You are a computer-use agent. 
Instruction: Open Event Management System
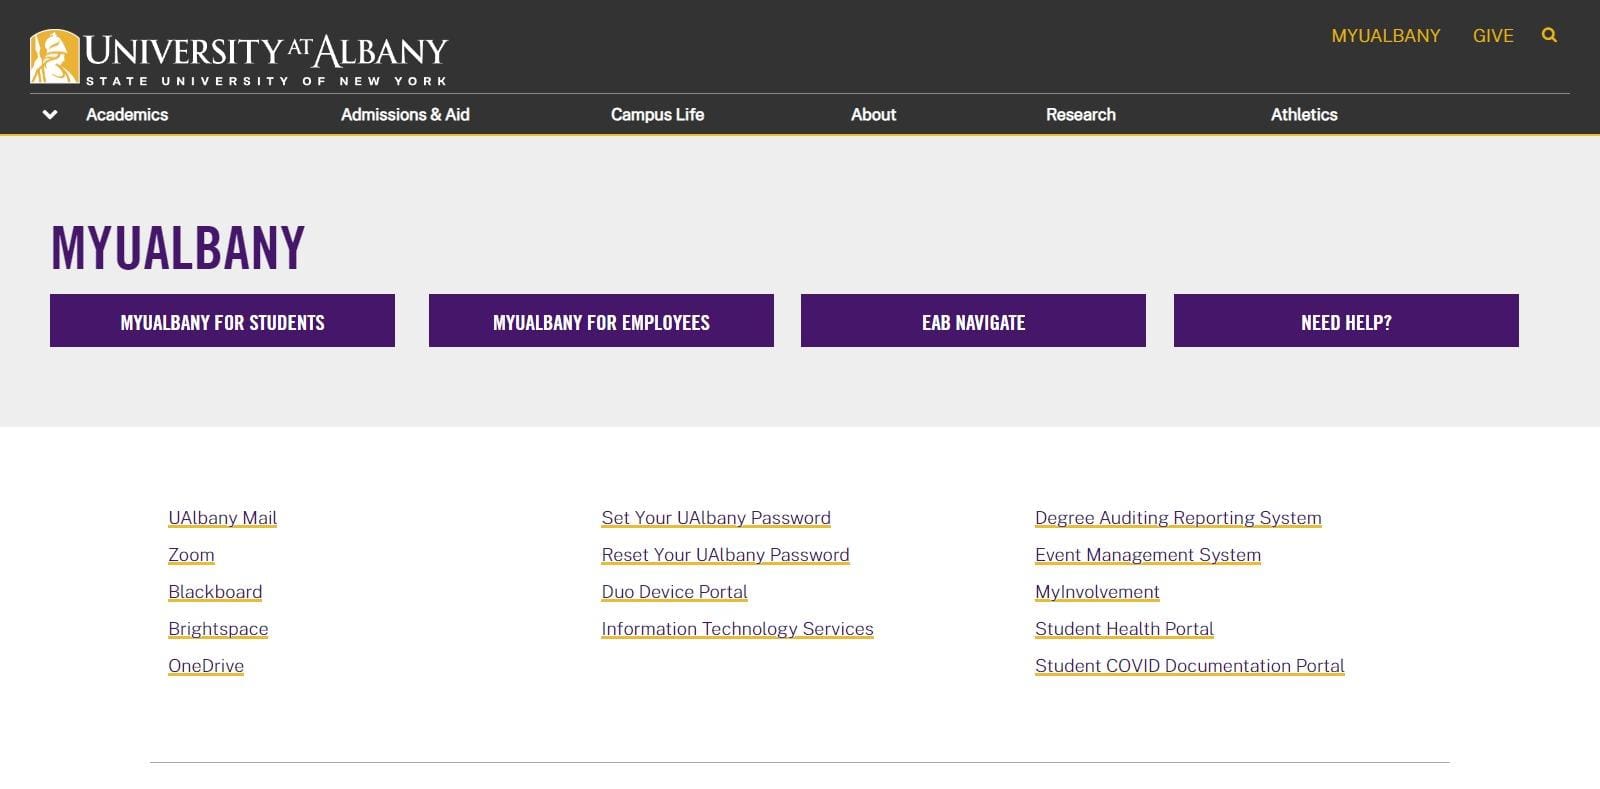pos(1148,555)
